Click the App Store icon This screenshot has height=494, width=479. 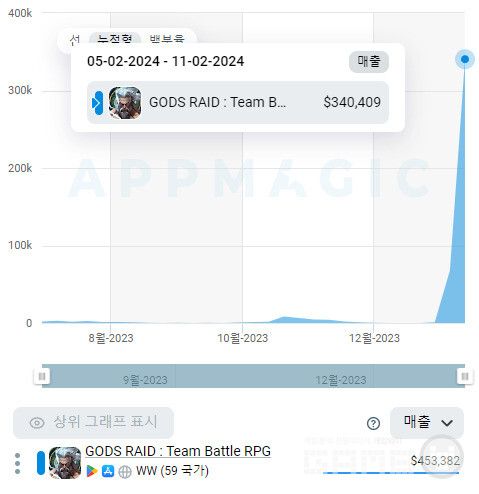[x=108, y=471]
